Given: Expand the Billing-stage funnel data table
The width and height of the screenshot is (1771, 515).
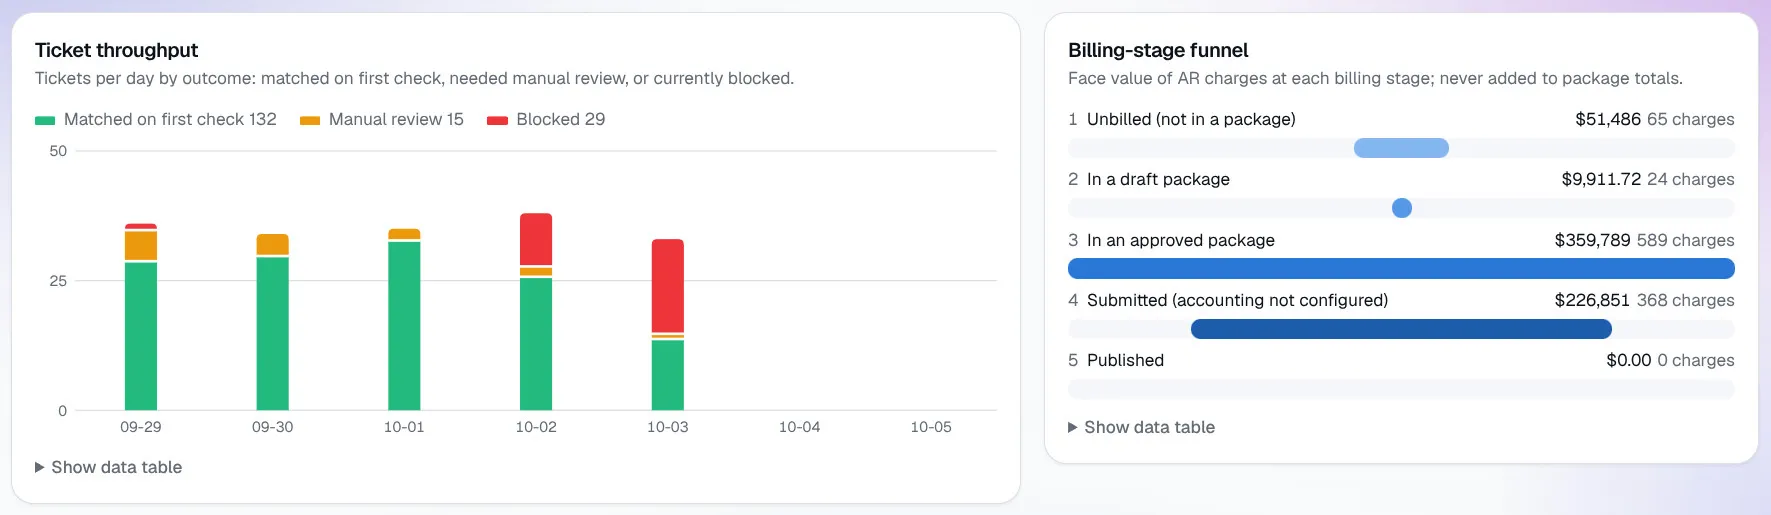Looking at the screenshot, I should [x=1141, y=427].
